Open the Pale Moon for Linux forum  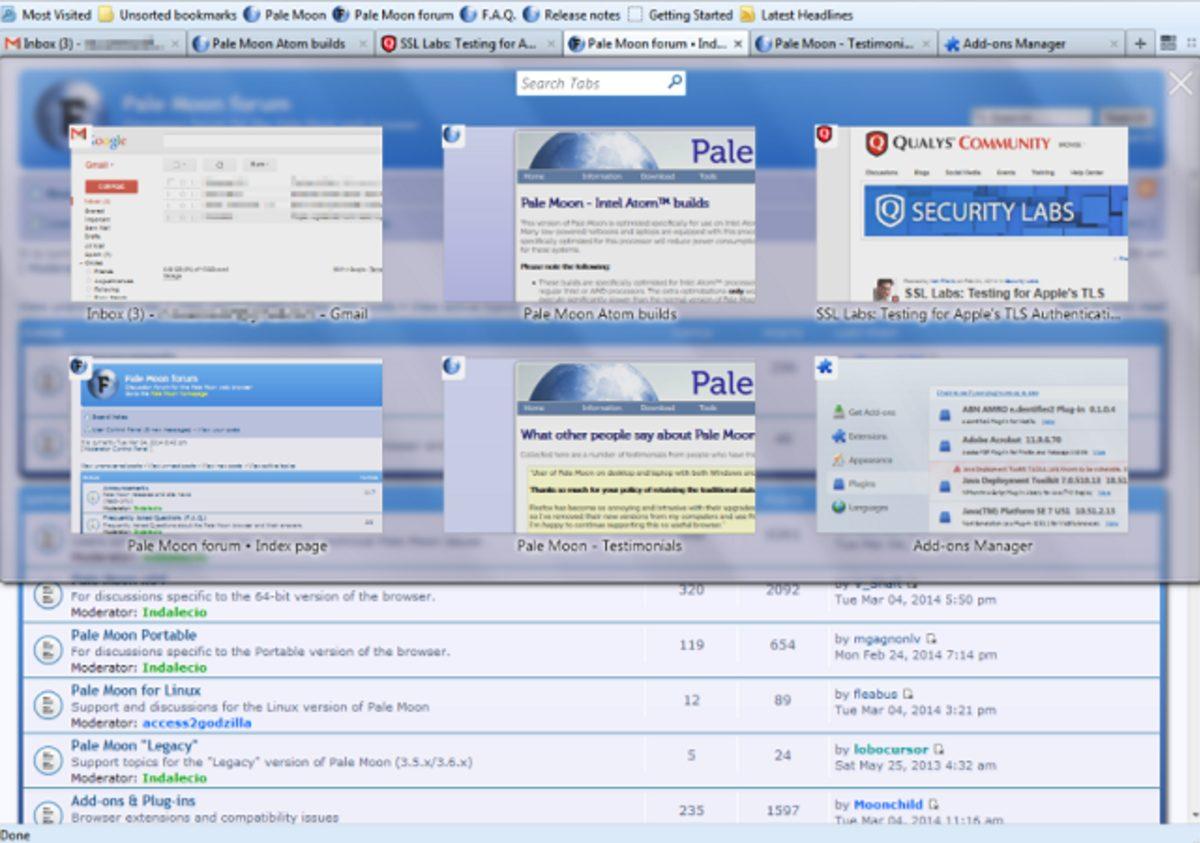135,690
